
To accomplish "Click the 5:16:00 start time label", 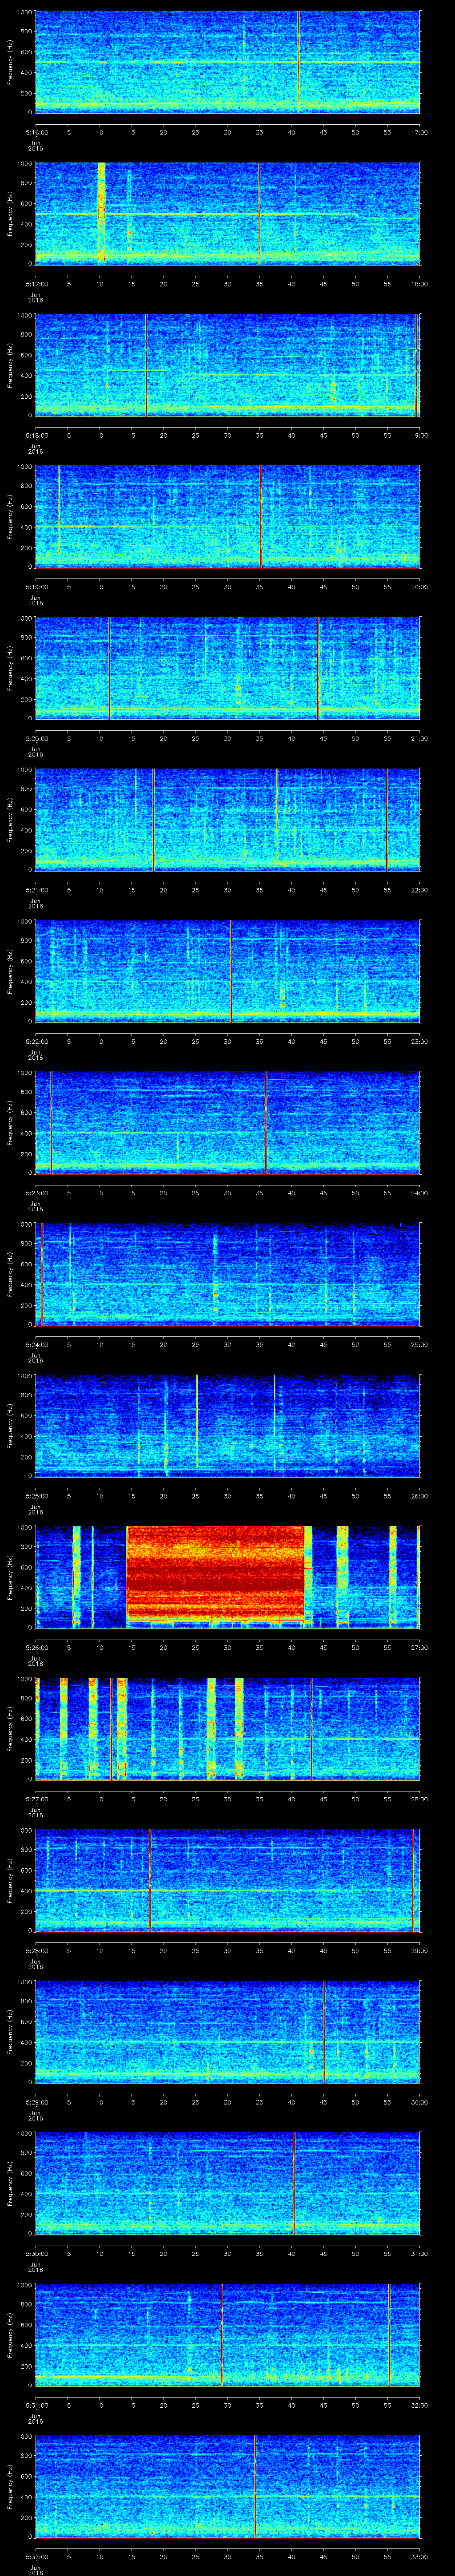I will (x=36, y=132).
